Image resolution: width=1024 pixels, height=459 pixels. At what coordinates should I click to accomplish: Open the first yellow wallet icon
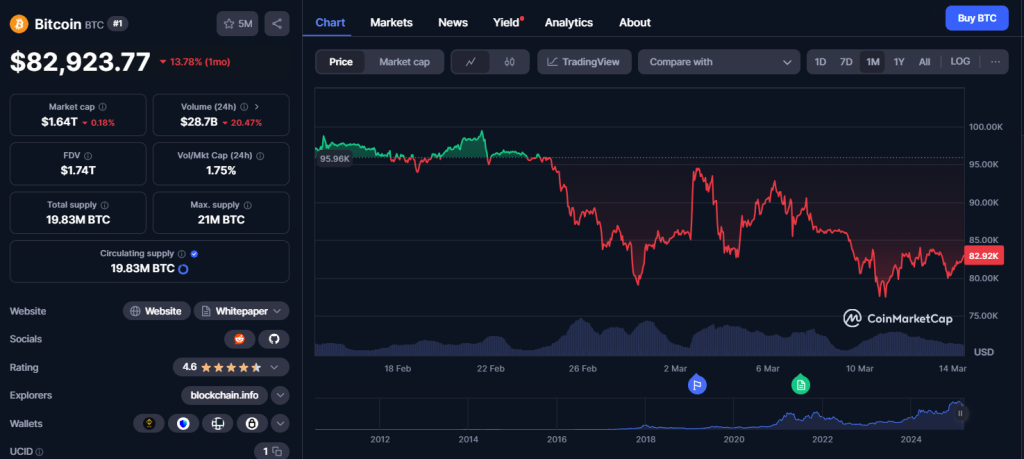click(149, 424)
